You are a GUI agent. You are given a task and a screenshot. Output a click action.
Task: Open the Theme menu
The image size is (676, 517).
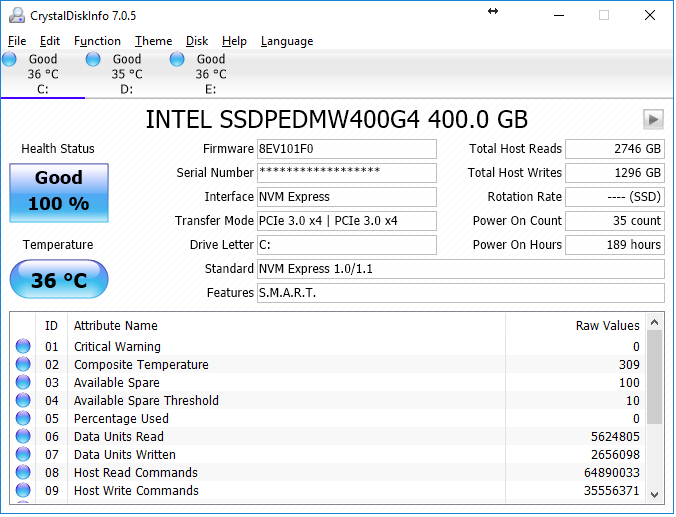point(153,41)
